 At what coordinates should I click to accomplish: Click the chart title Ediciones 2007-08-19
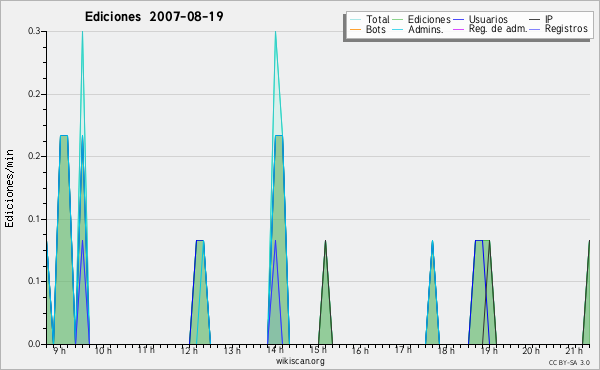(154, 17)
